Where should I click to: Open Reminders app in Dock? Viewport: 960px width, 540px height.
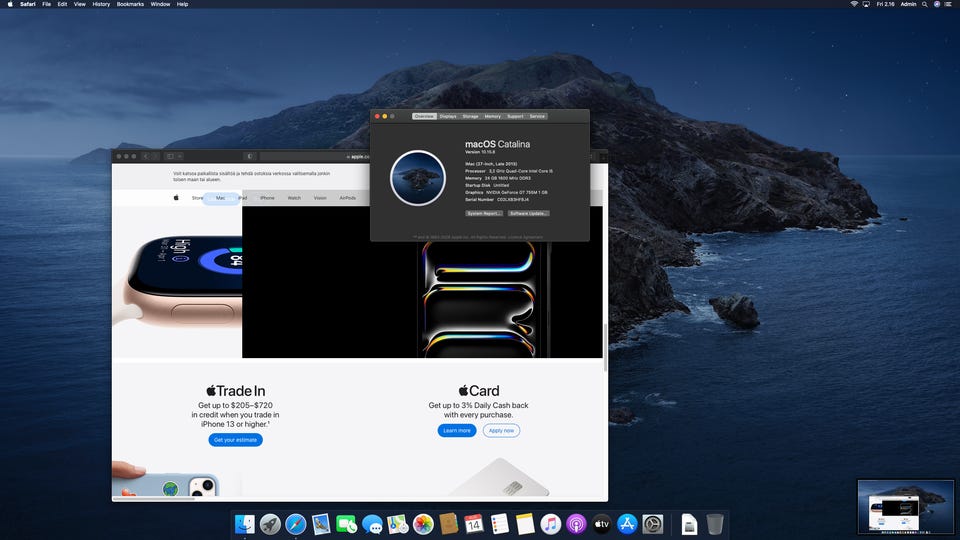coord(500,524)
